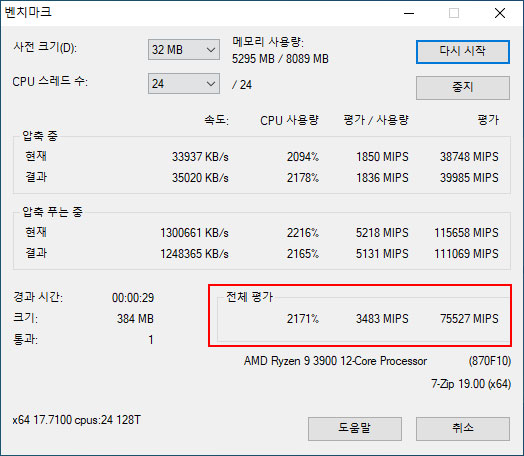Cancel with the 취소 button
Screen dimensions: 524x456
click(x=463, y=429)
